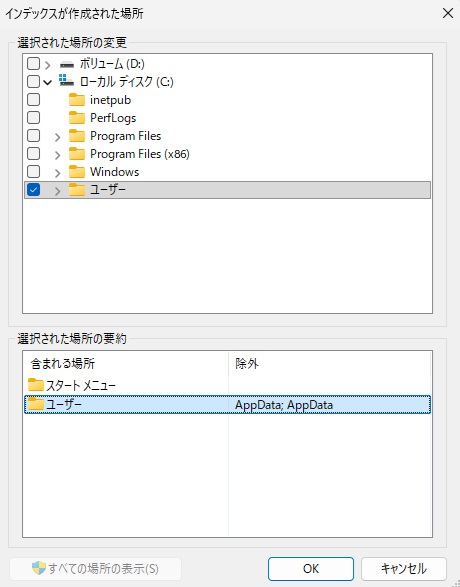Click the ユーザー folder icon in tree
The image size is (460, 587).
(x=77, y=190)
